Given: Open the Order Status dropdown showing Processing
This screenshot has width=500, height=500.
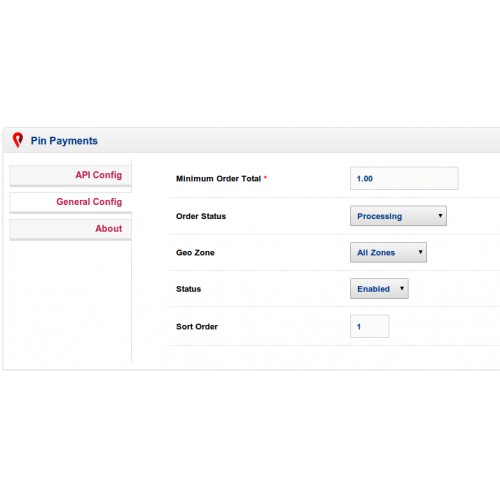Looking at the screenshot, I should [398, 216].
